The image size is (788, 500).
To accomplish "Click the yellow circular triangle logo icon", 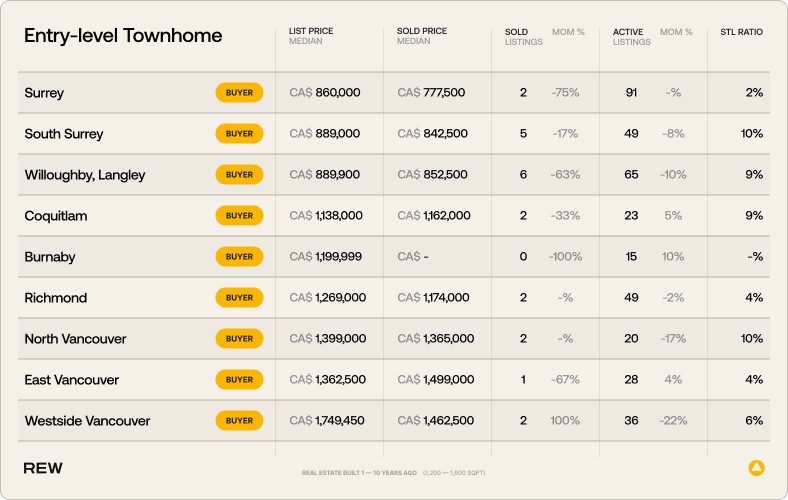I will click(x=756, y=468).
